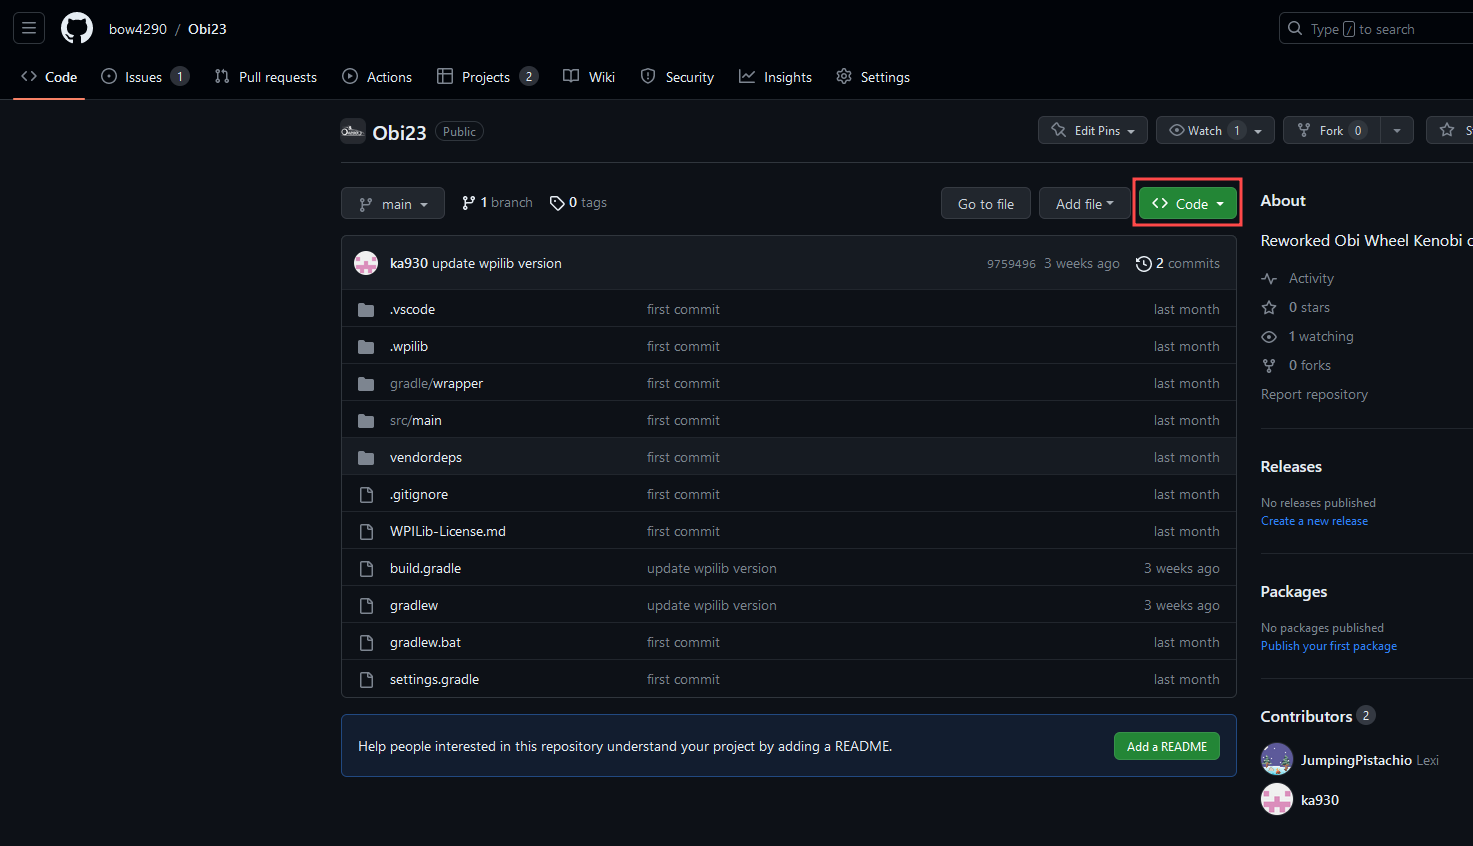The width and height of the screenshot is (1473, 846).
Task: Click the JumpingPistachio avatar thumbnail
Action: pyautogui.click(x=1277, y=759)
